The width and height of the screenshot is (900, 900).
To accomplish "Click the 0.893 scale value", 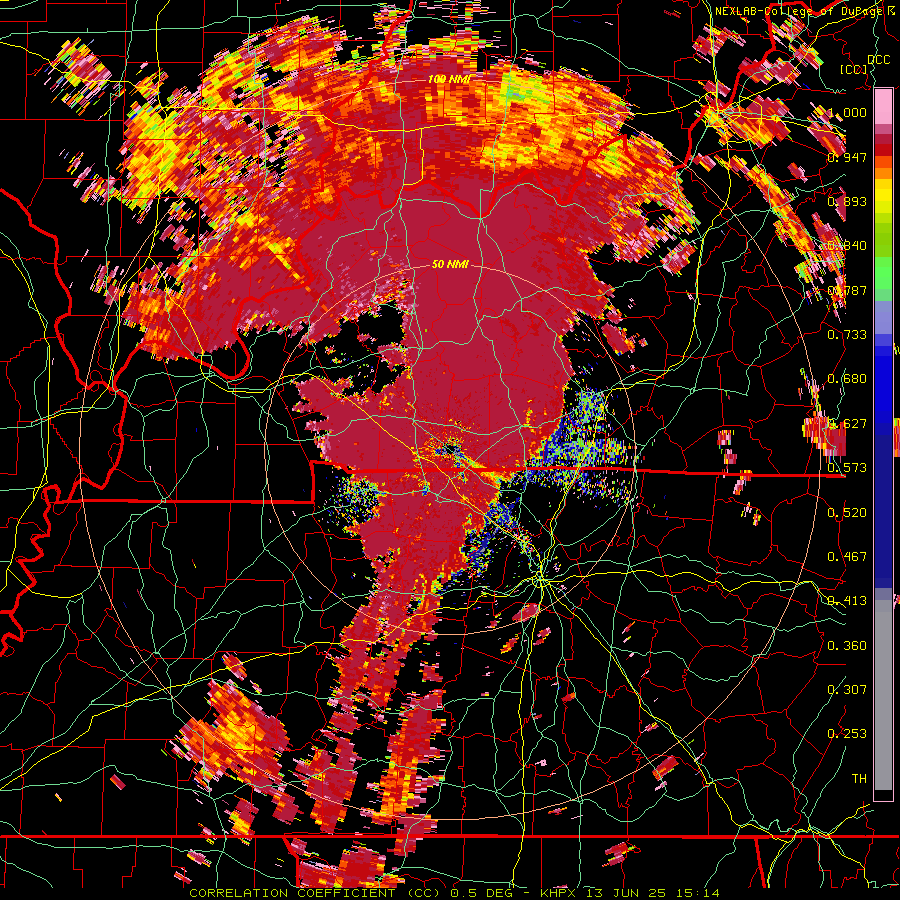I will [x=847, y=201].
